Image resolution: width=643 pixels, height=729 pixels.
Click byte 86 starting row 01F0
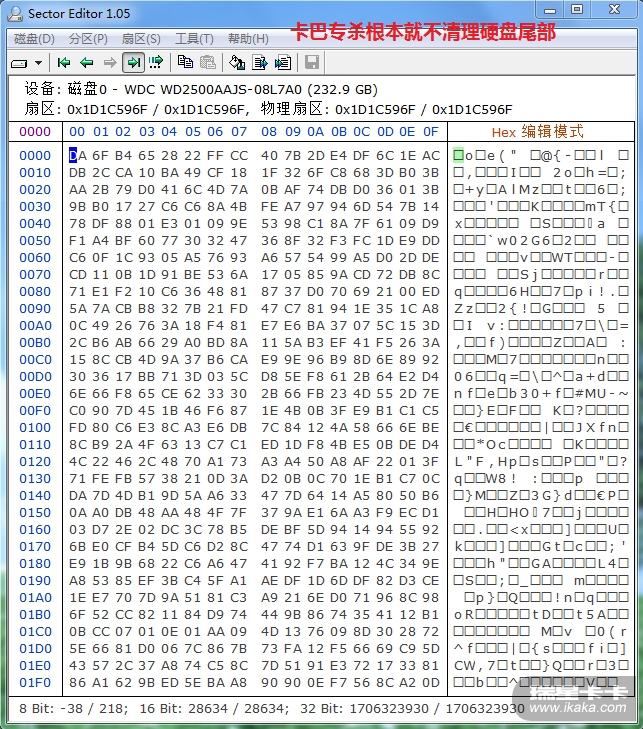point(77,683)
